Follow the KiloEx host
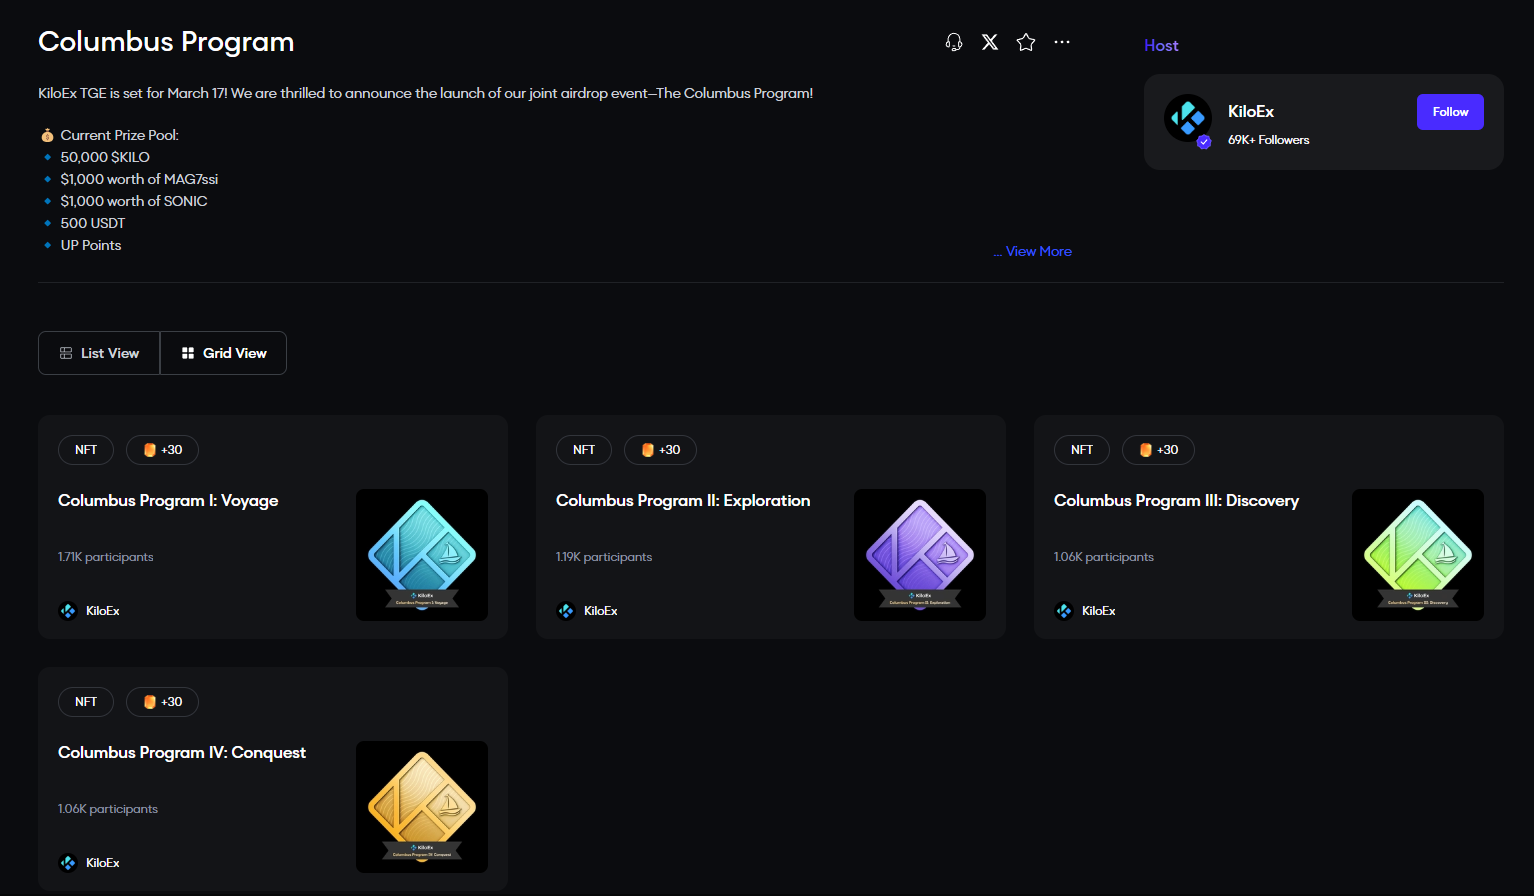Image resolution: width=1534 pixels, height=896 pixels. (1449, 112)
